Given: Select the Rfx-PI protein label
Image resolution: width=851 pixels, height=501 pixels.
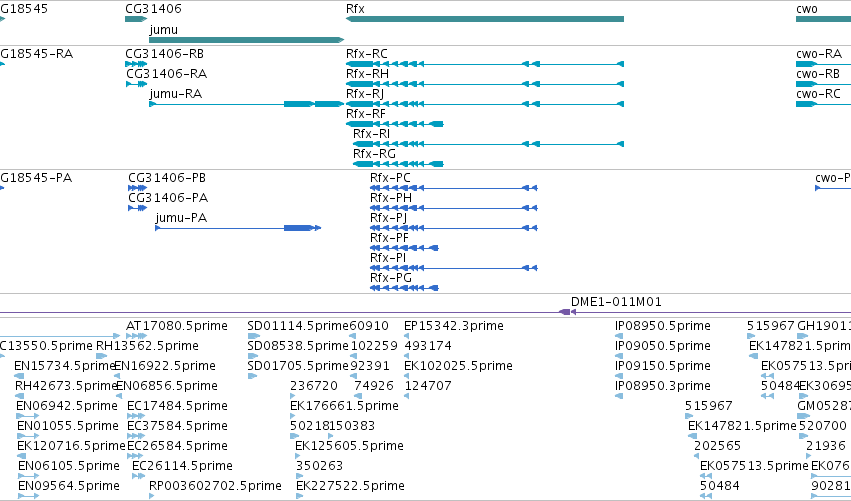Looking at the screenshot, I should tap(388, 258).
